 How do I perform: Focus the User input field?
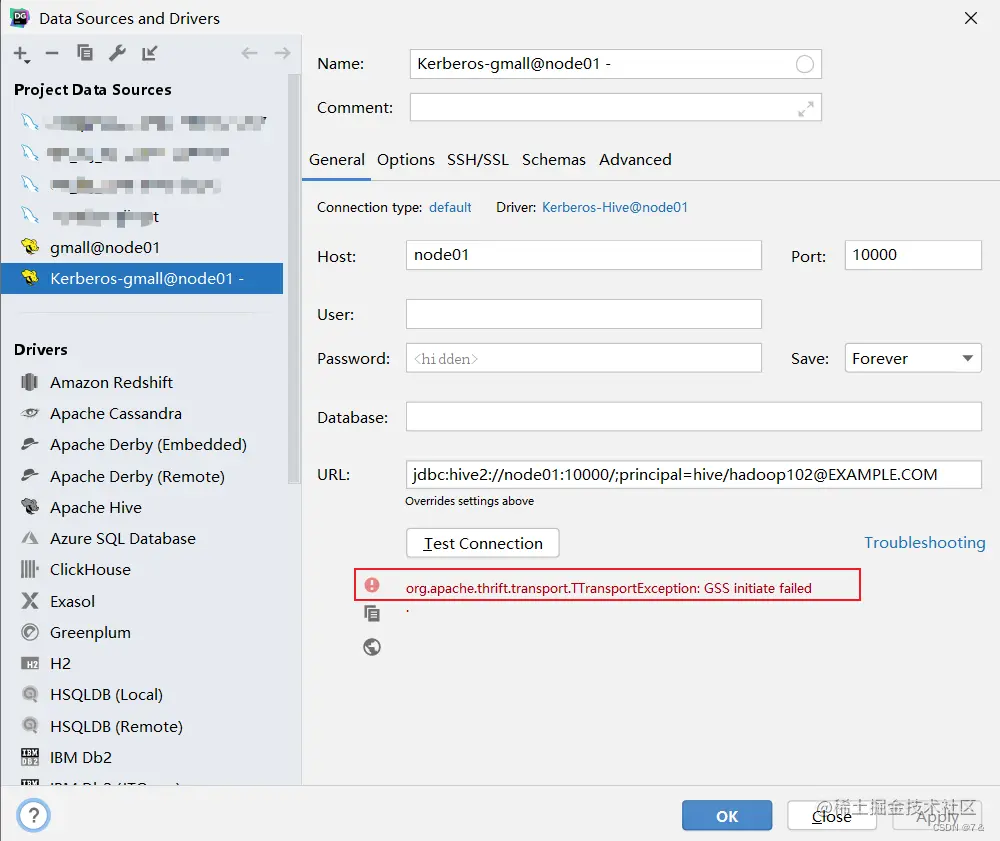[584, 314]
